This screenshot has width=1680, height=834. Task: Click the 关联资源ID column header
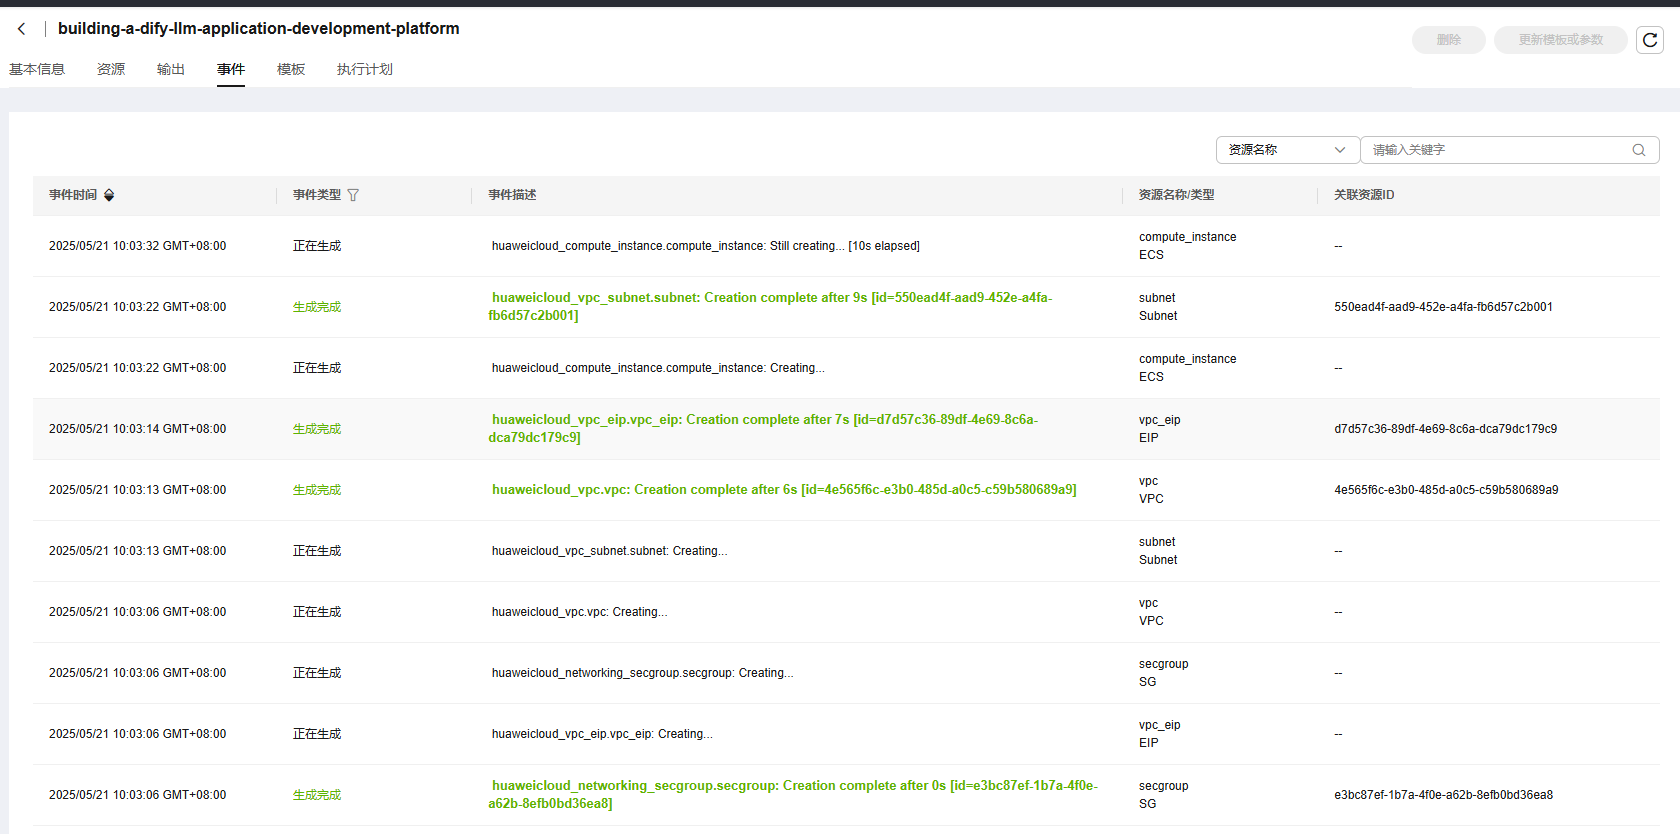point(1364,195)
